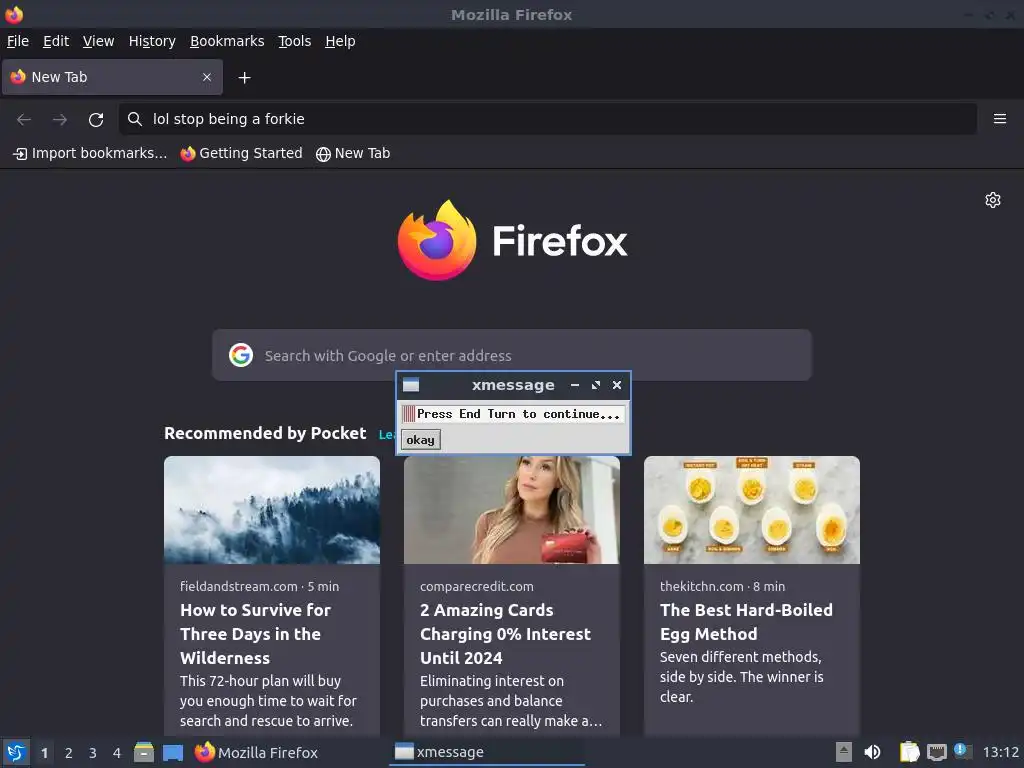Viewport: 1024px width, 768px height.
Task: Click okay in the xmessage dialog
Action: tap(421, 440)
